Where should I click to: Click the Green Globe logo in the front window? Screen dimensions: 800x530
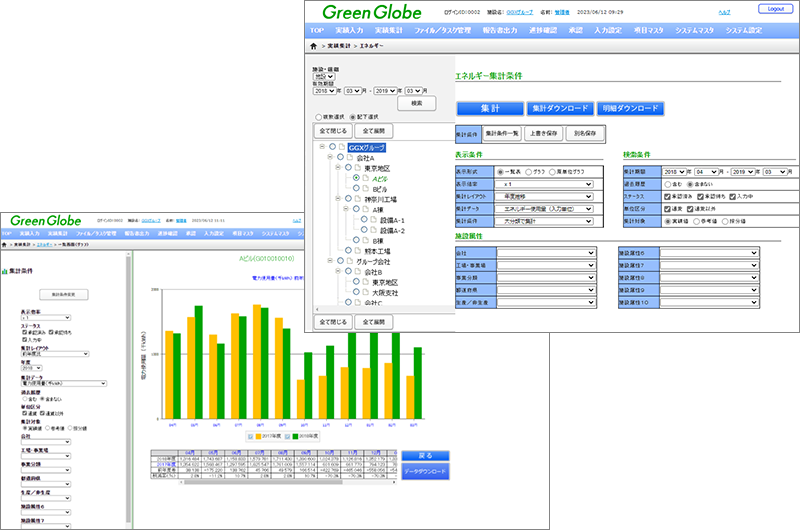(371, 12)
